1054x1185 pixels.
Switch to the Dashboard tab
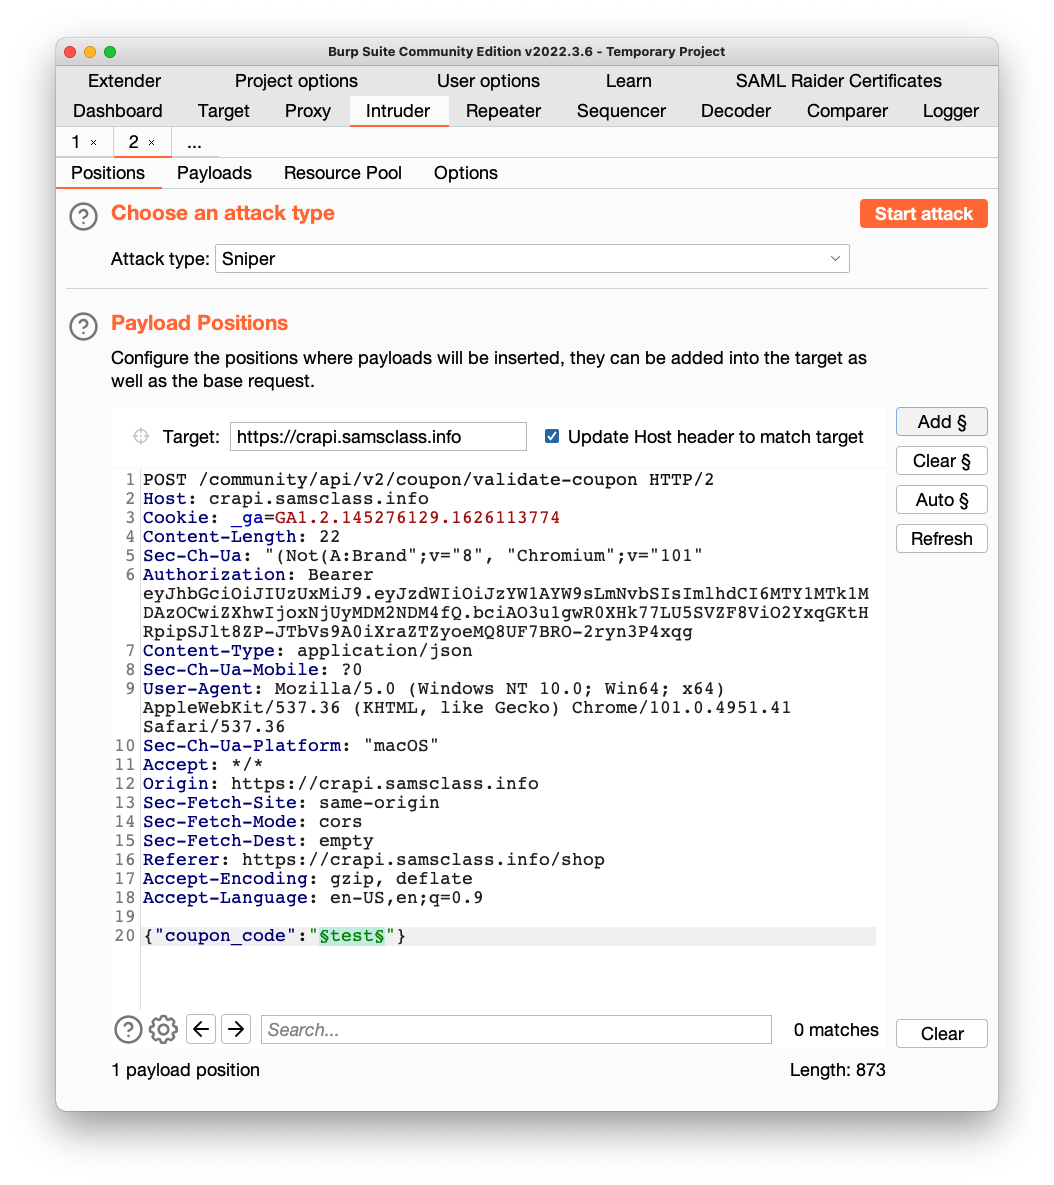coord(118,111)
